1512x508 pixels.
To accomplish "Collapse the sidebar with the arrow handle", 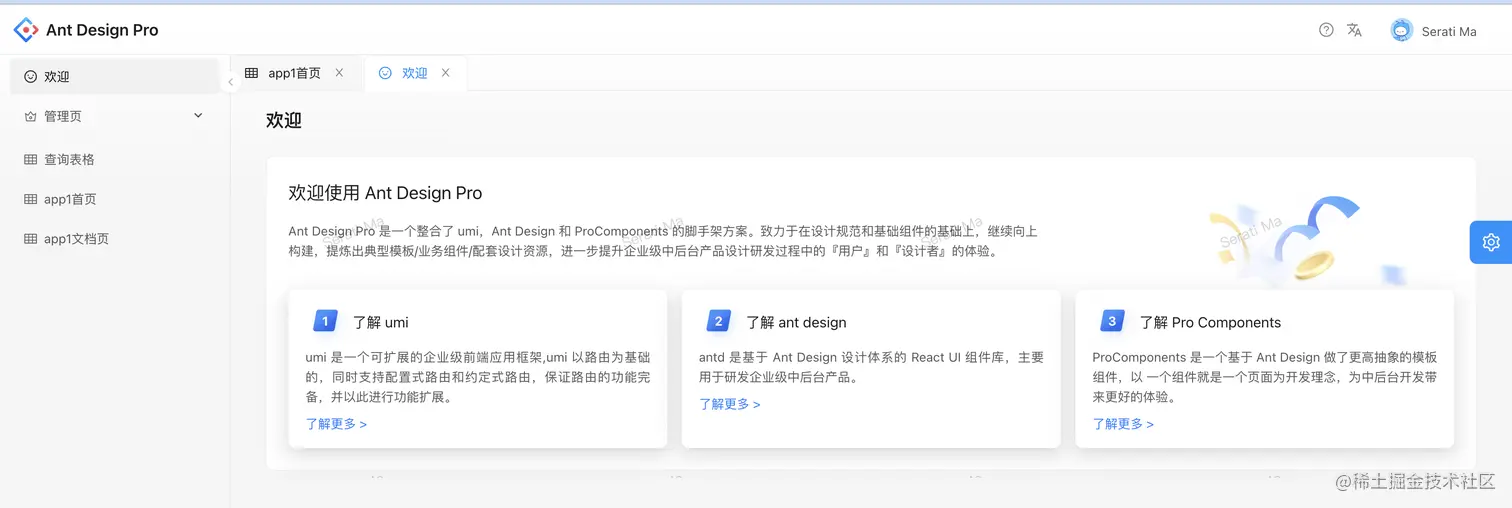I will pos(231,82).
